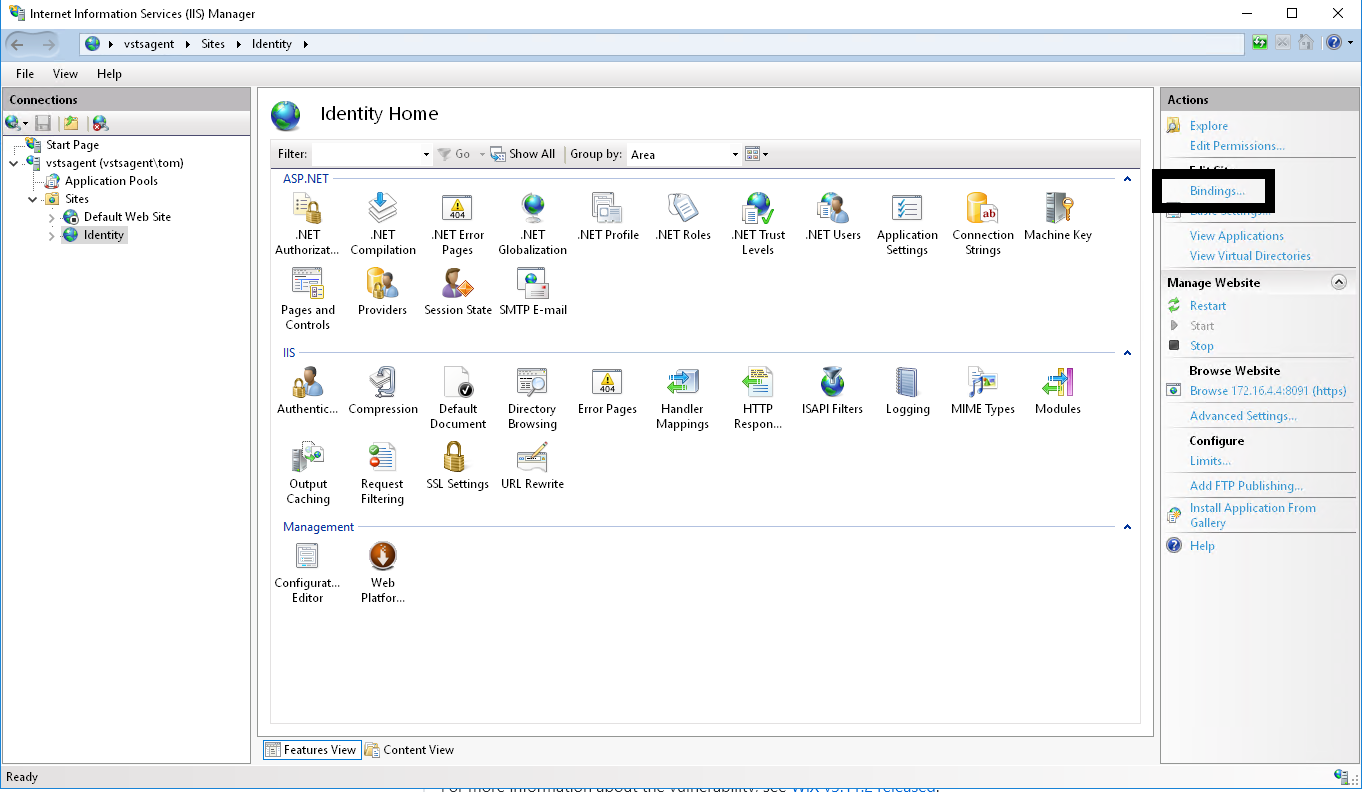Open the Application Settings feature
Screen dimensions: 1362x792
(x=908, y=223)
